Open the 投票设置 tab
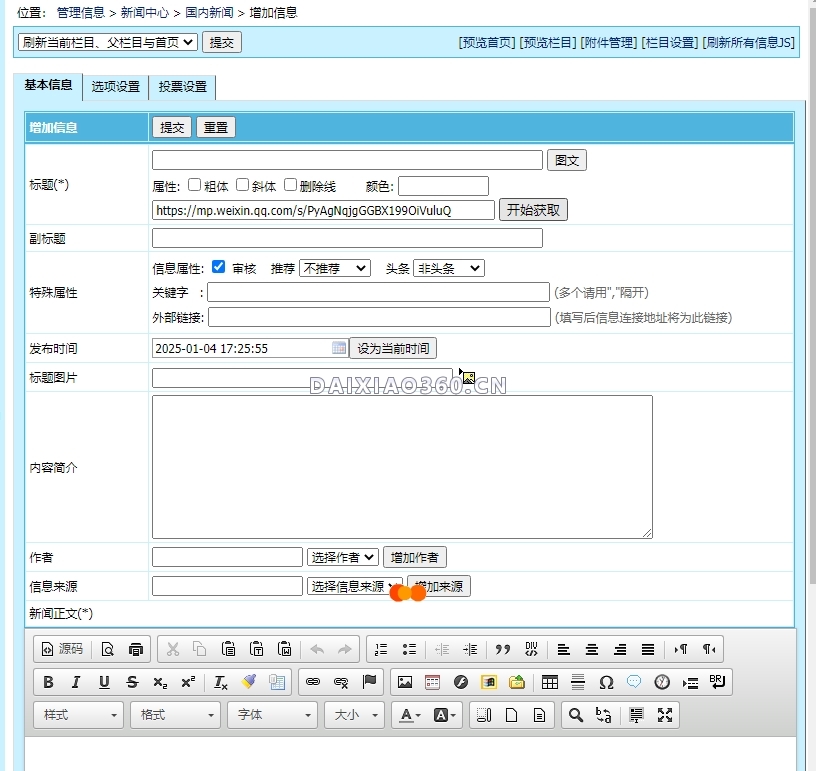816x771 pixels. click(183, 87)
